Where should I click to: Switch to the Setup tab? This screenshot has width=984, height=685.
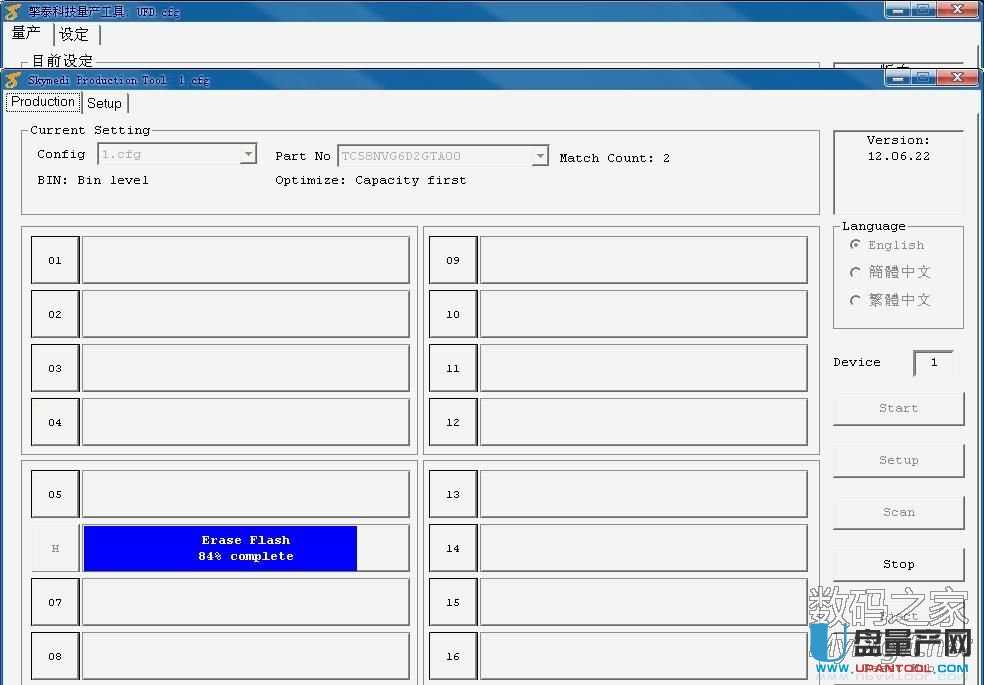(104, 103)
